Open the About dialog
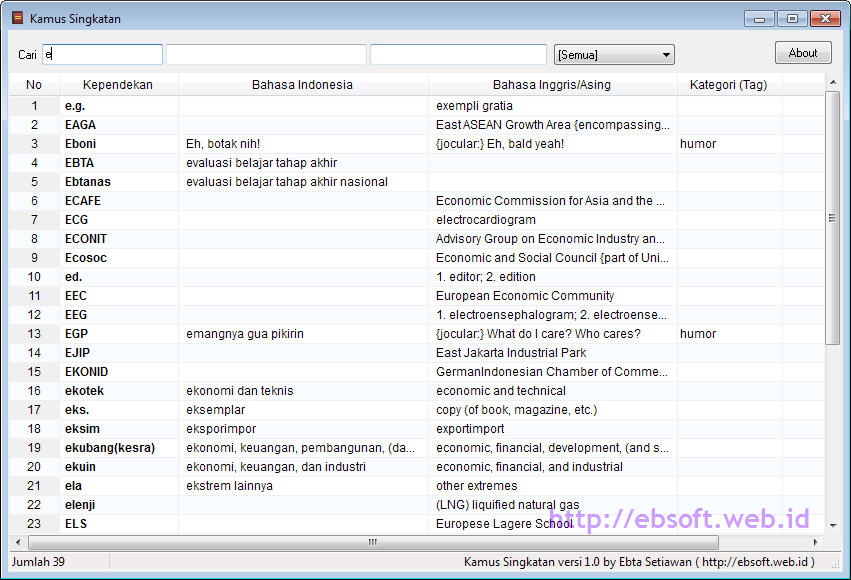Screen dimensions: 851x580 803,53
